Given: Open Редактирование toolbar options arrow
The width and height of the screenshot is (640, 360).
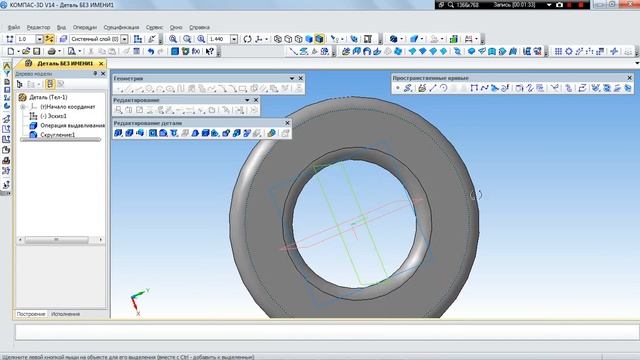Looking at the screenshot, I should pos(247,100).
